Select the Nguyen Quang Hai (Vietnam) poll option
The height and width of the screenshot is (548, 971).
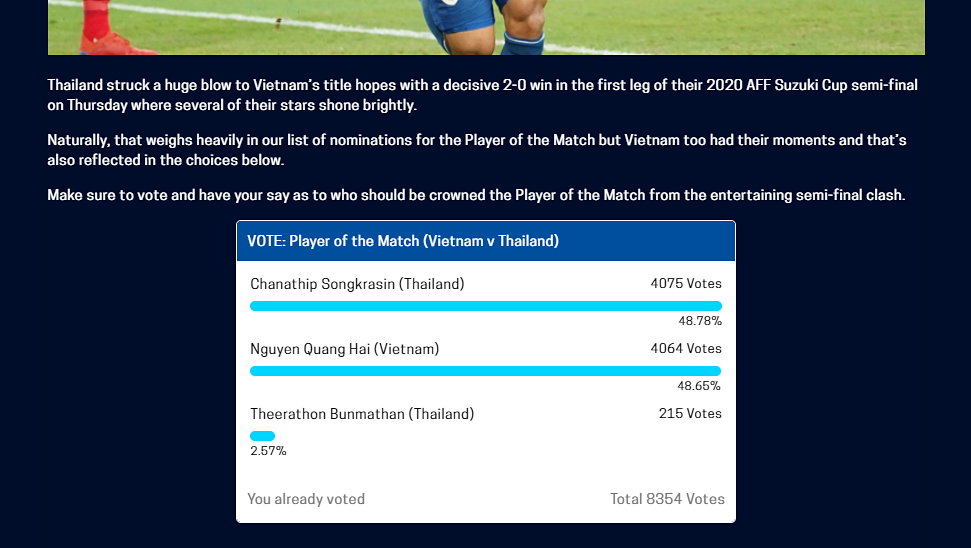[x=344, y=349]
